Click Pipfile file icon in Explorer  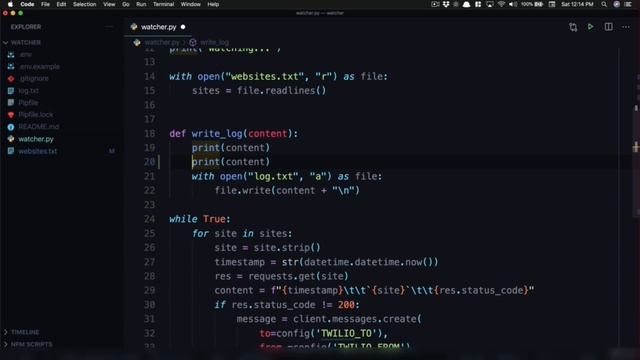(x=11, y=102)
